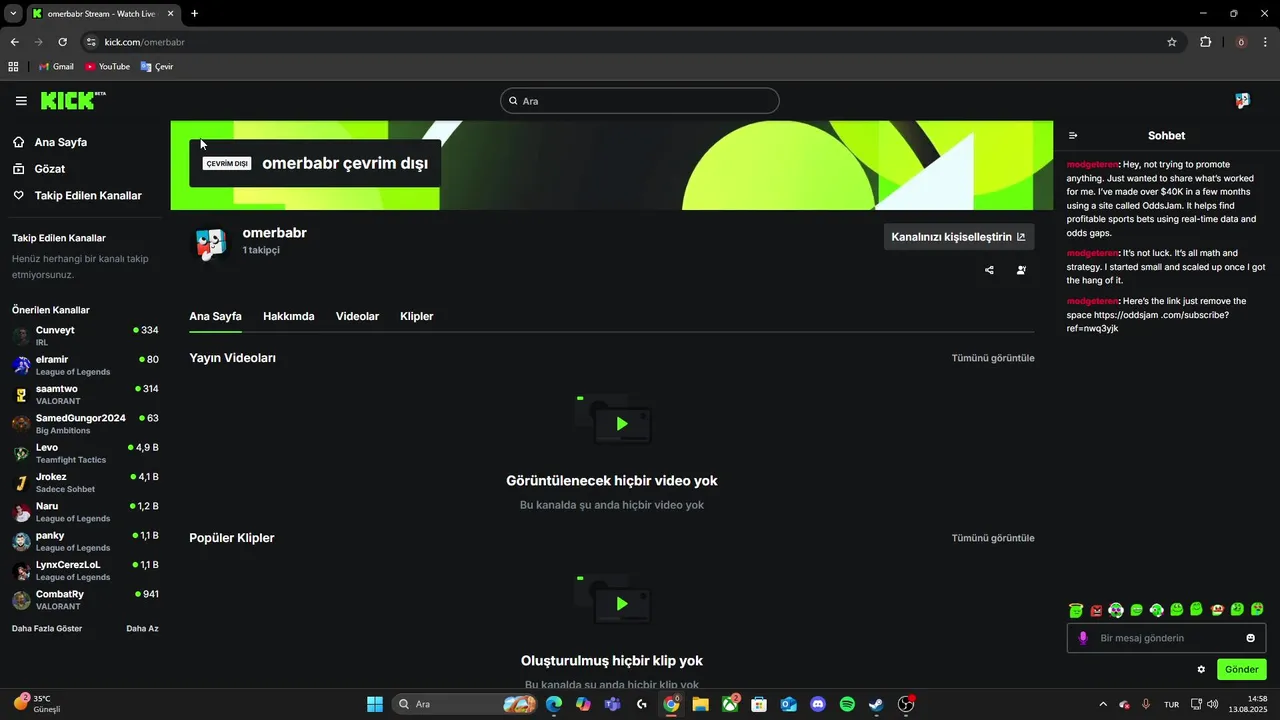Open panky recommended channel

click(x=85, y=541)
